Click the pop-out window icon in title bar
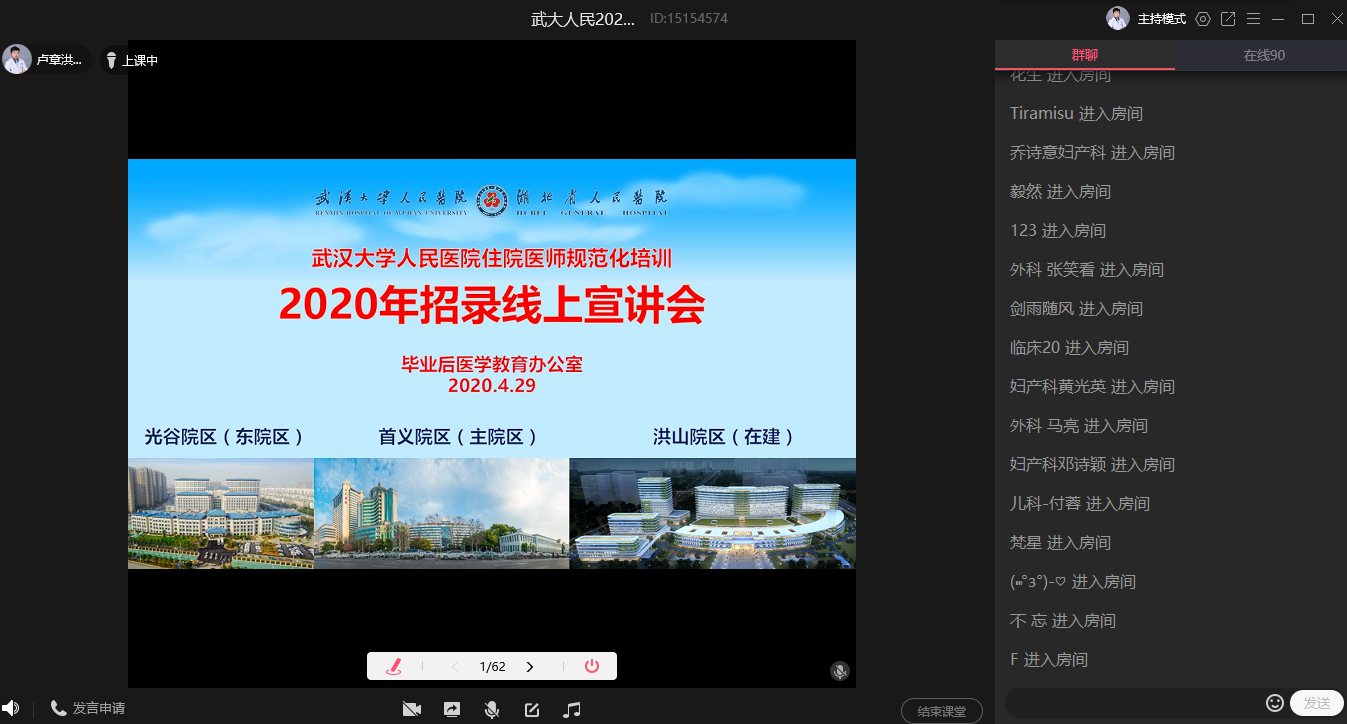This screenshot has height=724, width=1347. point(1228,19)
